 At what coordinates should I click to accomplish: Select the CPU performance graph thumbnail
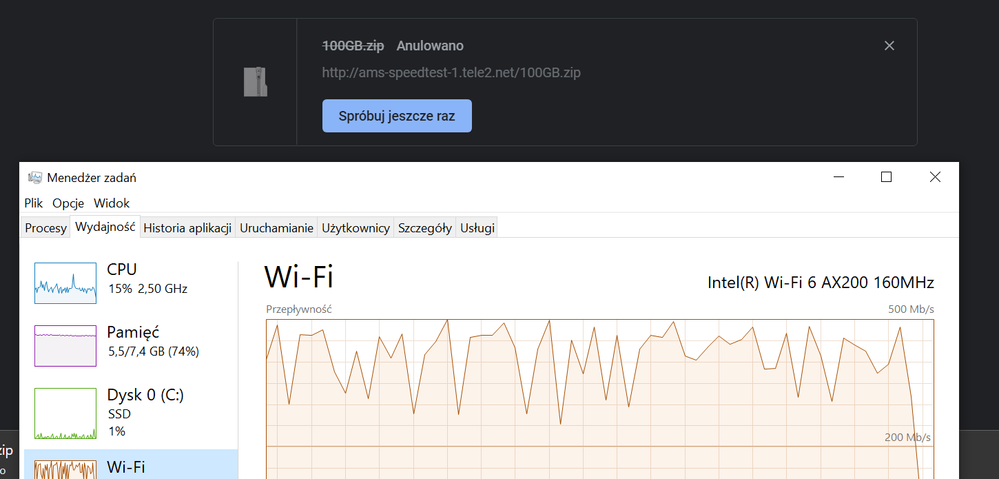pos(66,283)
